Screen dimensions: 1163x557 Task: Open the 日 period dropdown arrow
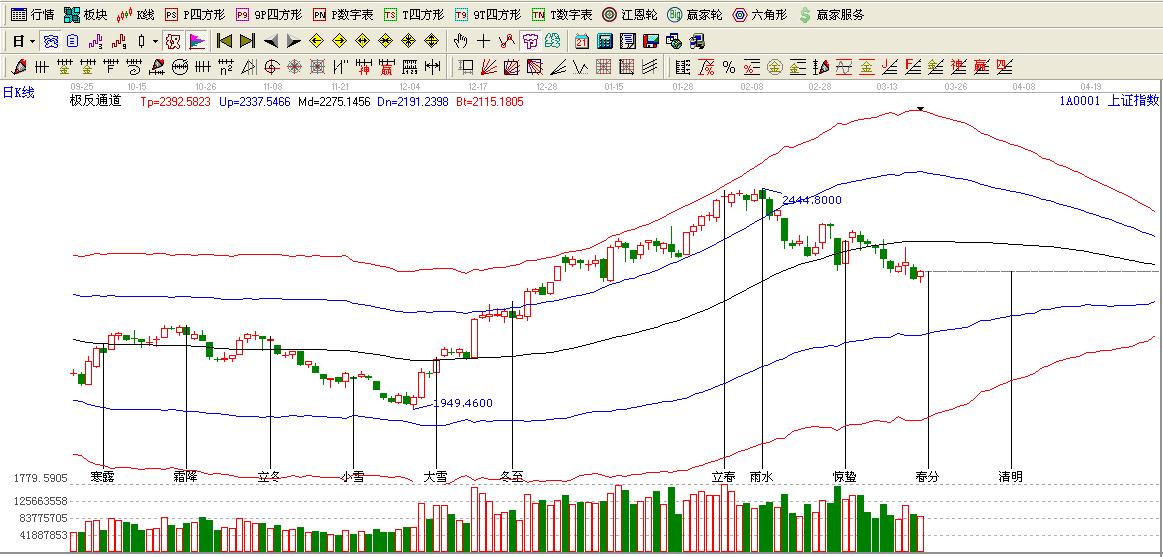(x=32, y=41)
